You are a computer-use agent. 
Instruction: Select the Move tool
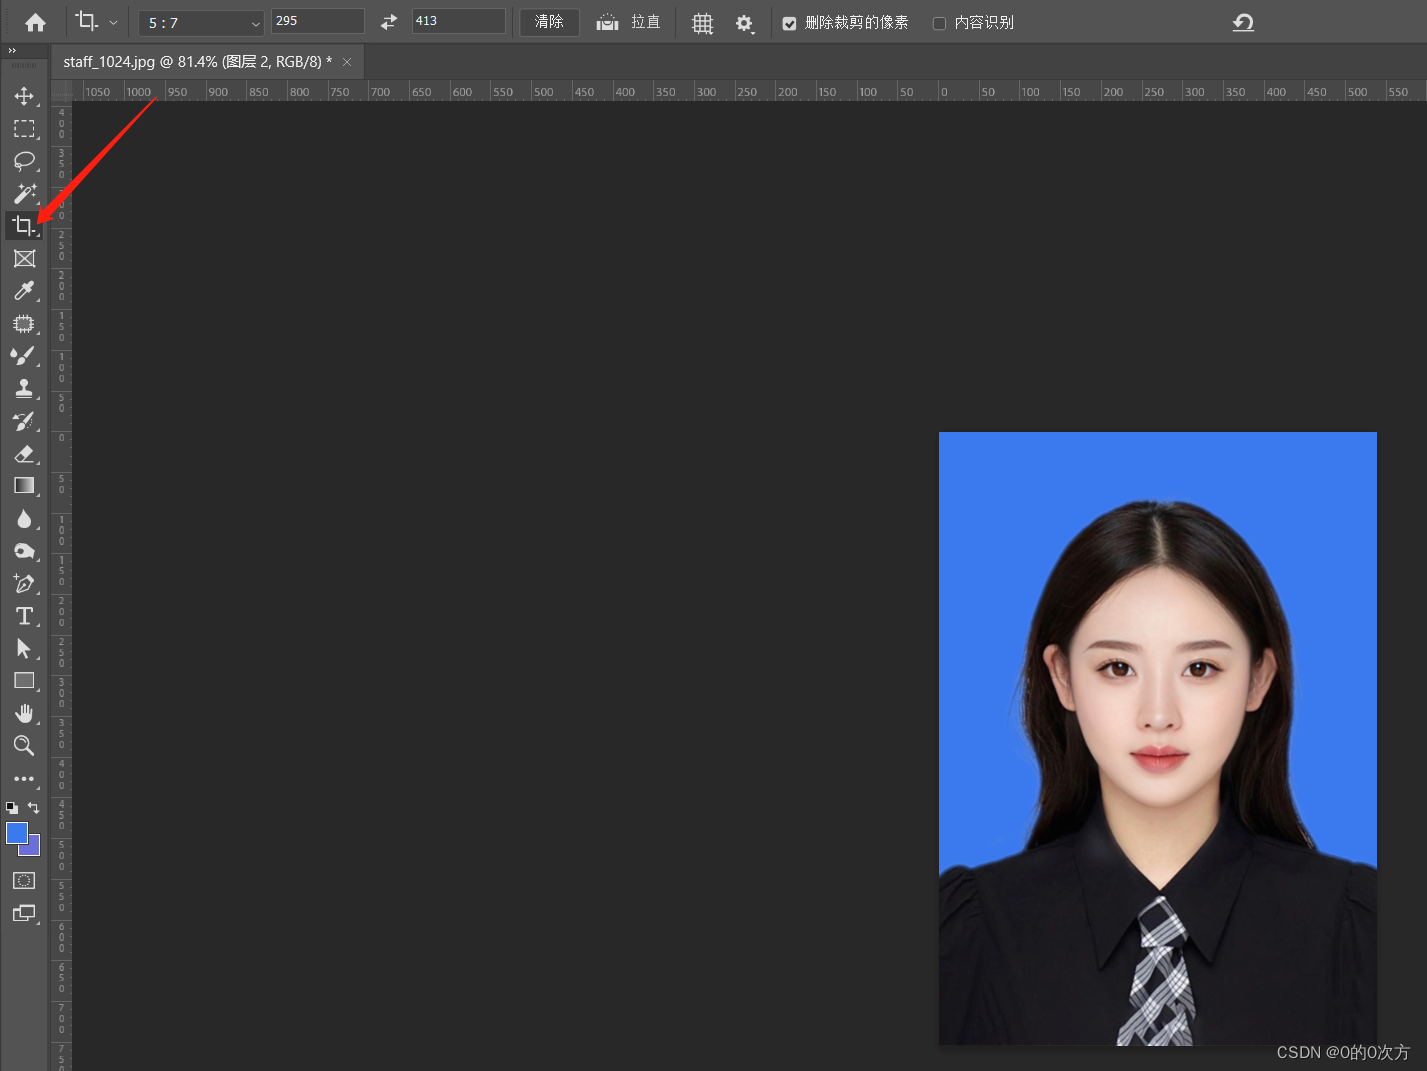click(x=24, y=96)
